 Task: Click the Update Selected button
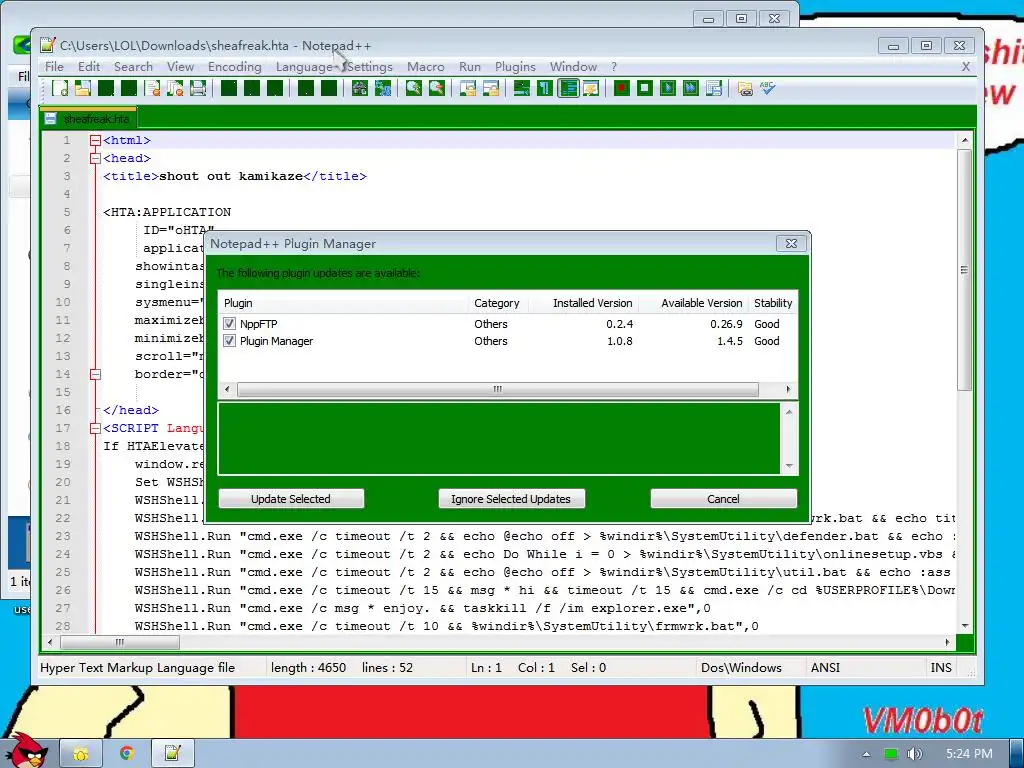click(291, 499)
